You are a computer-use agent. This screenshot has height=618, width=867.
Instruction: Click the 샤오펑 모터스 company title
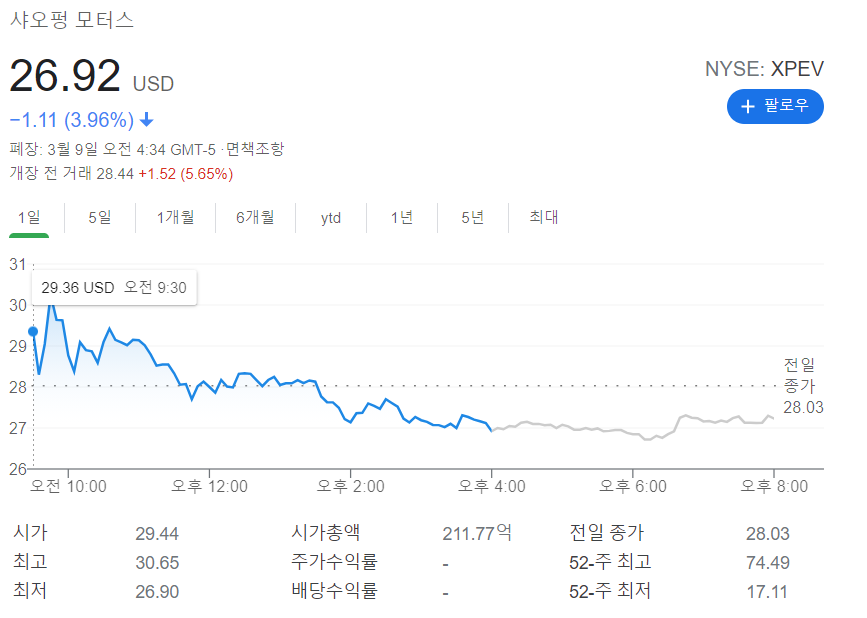coord(72,20)
